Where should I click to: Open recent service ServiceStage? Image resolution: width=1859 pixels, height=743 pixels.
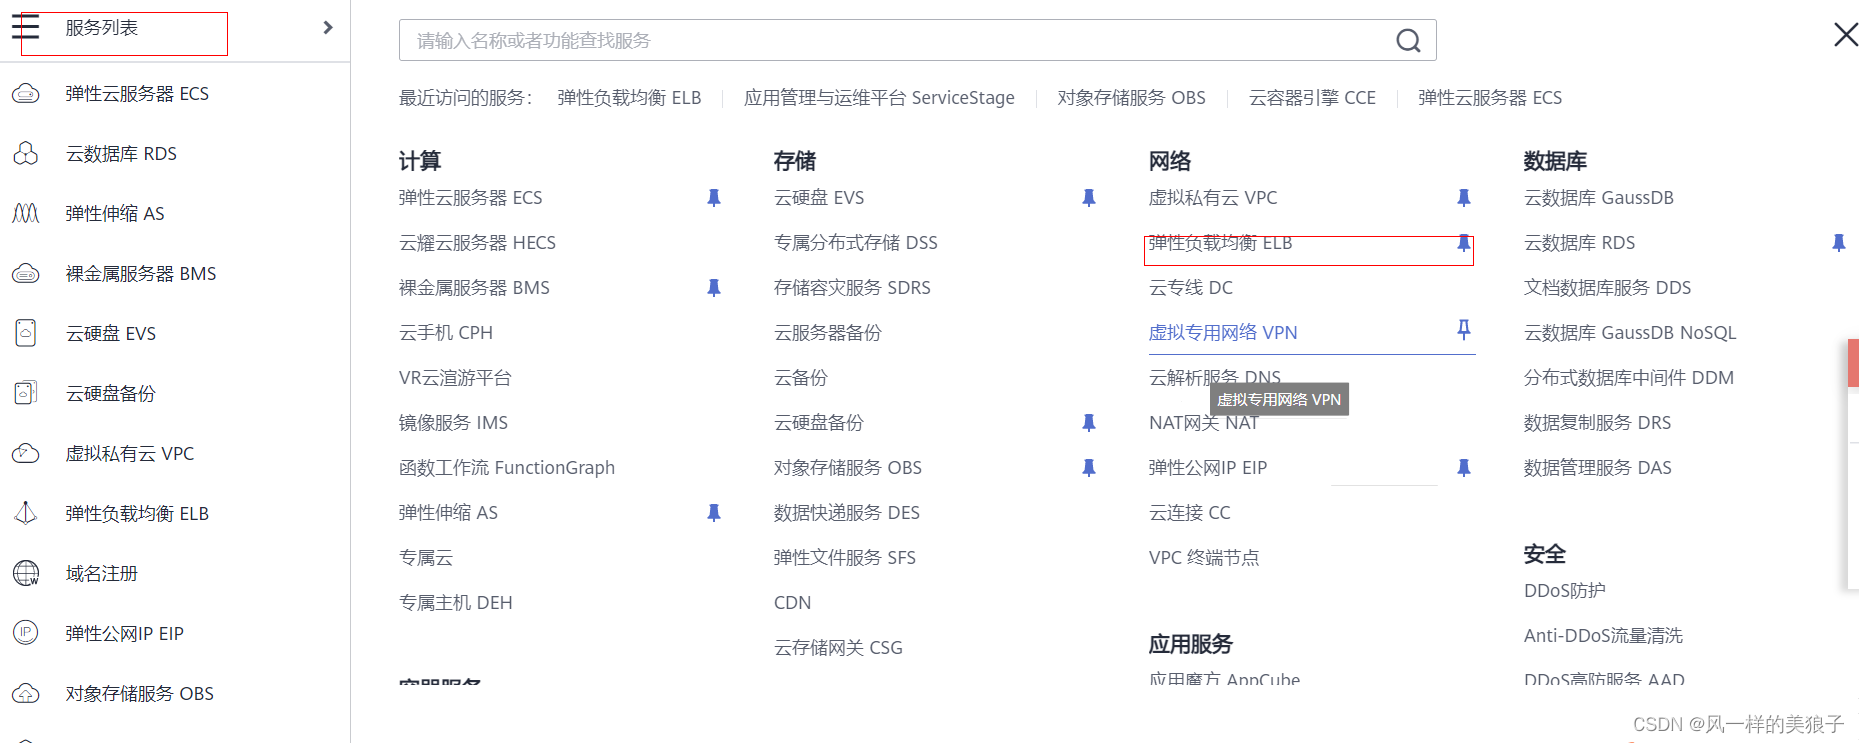coord(879,98)
